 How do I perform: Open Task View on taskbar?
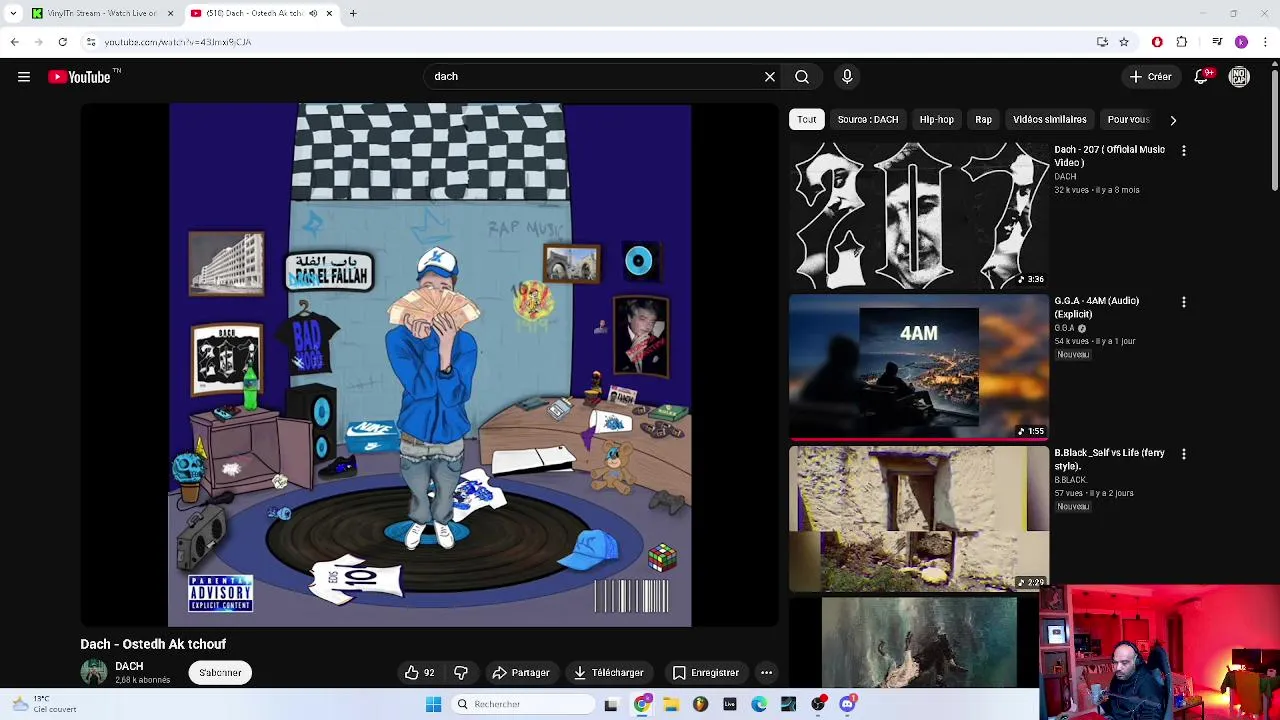(x=611, y=705)
